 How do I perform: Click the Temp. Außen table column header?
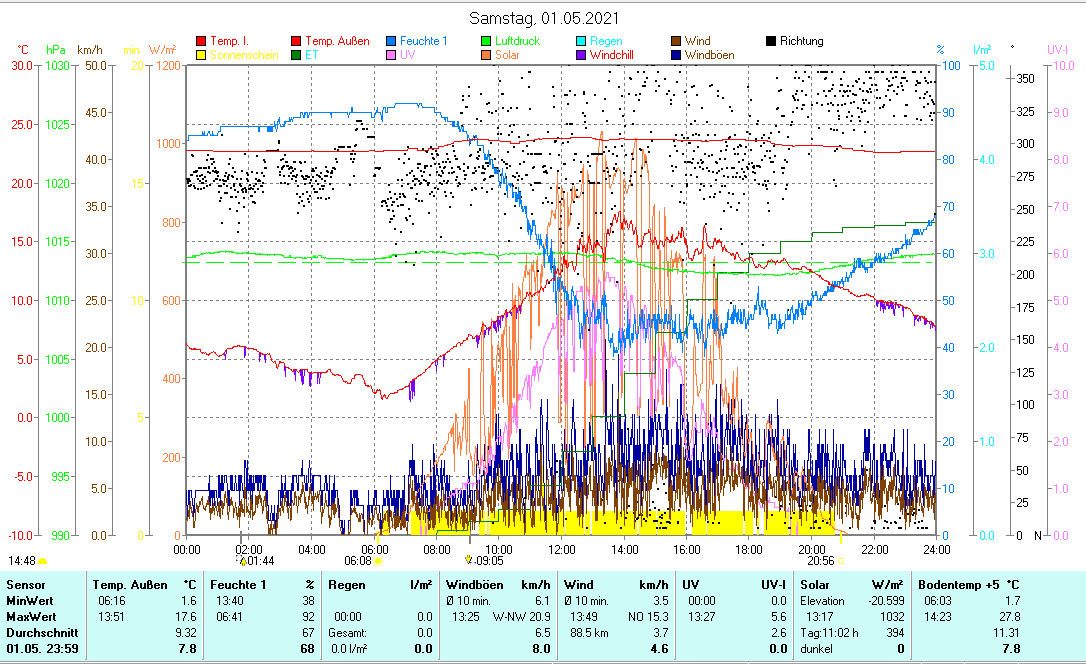(130, 585)
